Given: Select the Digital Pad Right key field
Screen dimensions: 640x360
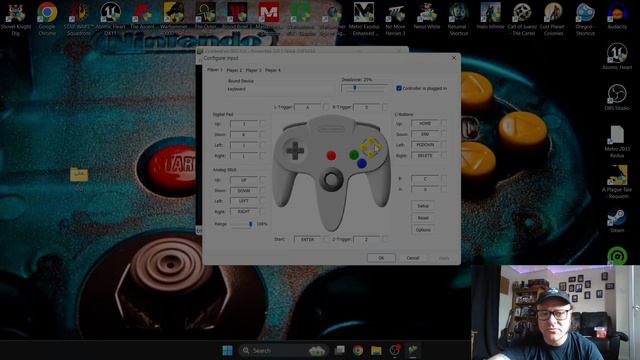Looking at the screenshot, I should pos(244,156).
